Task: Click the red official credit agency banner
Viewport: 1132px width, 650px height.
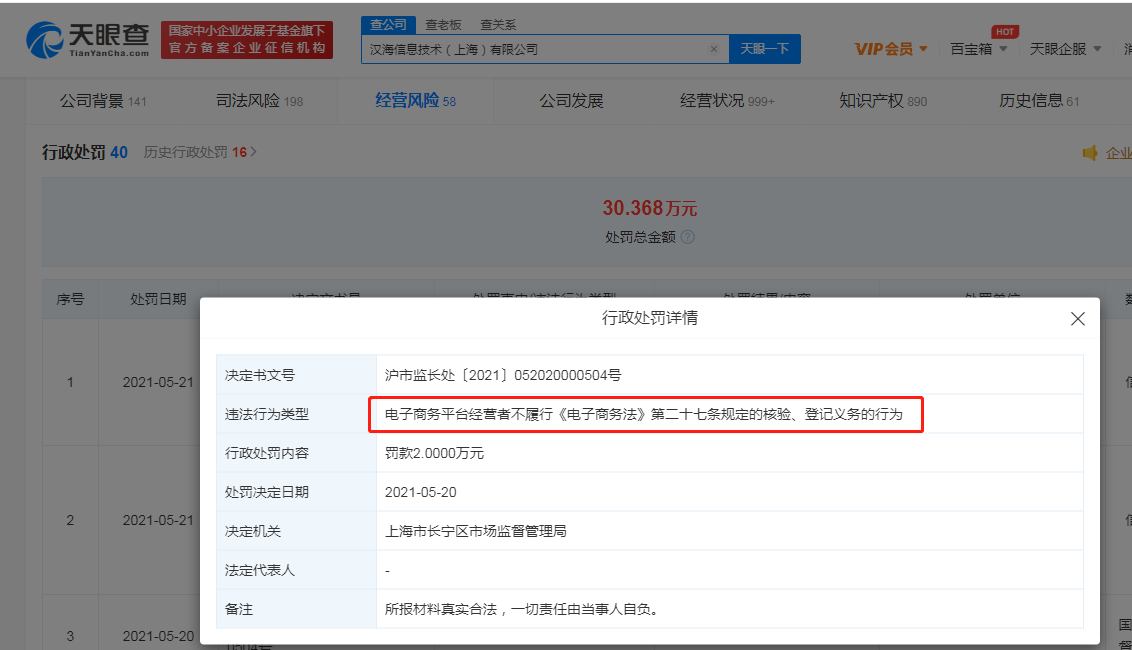Action: tap(247, 40)
